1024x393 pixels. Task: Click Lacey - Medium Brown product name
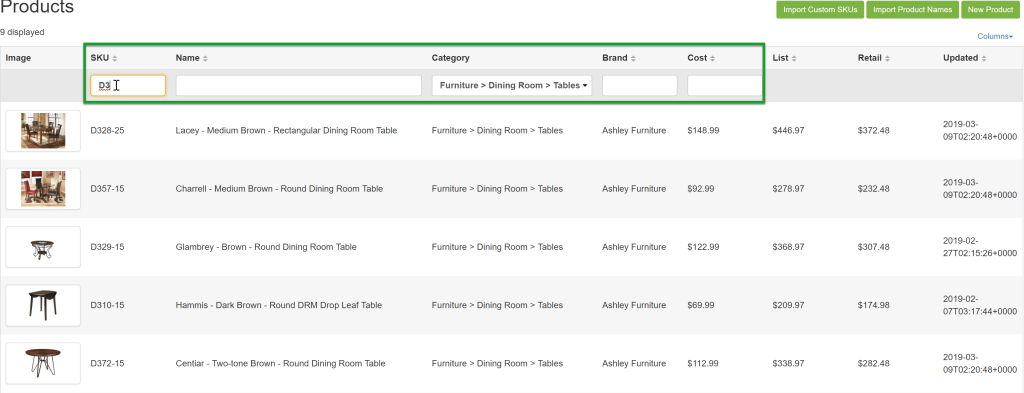pos(286,131)
